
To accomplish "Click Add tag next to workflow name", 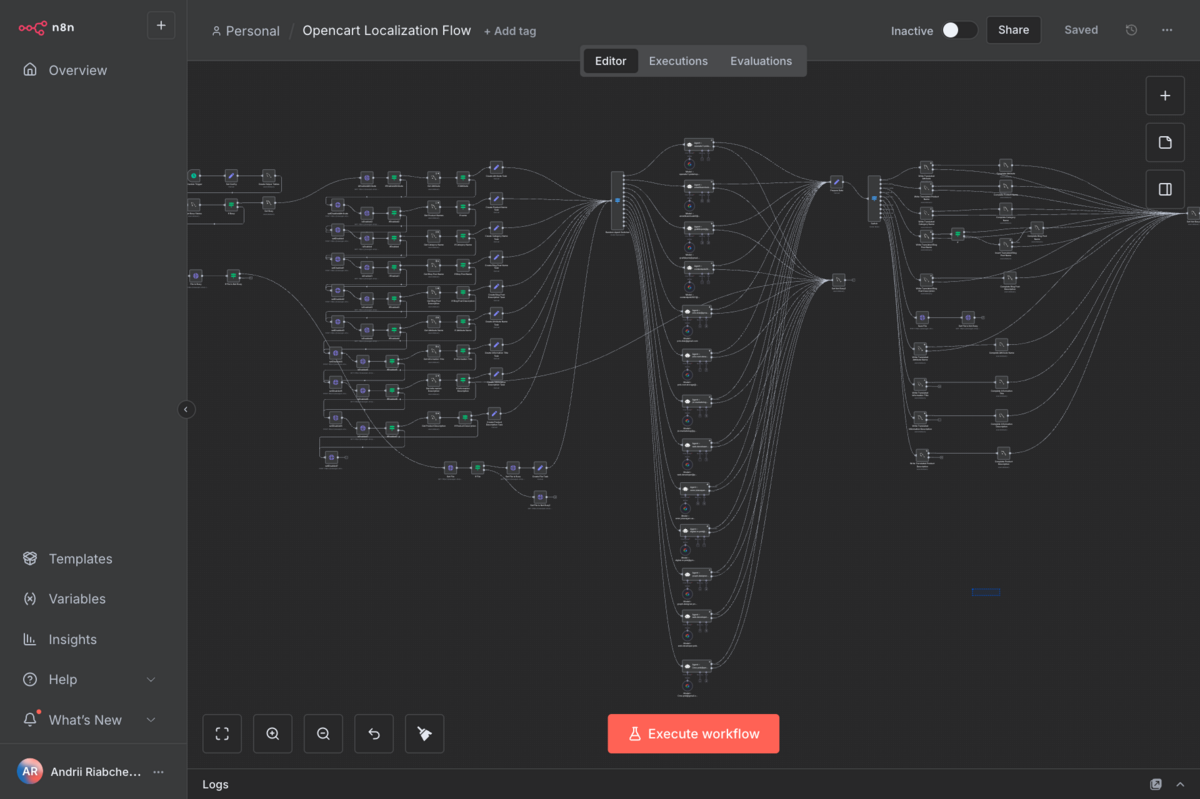I will (x=510, y=31).
